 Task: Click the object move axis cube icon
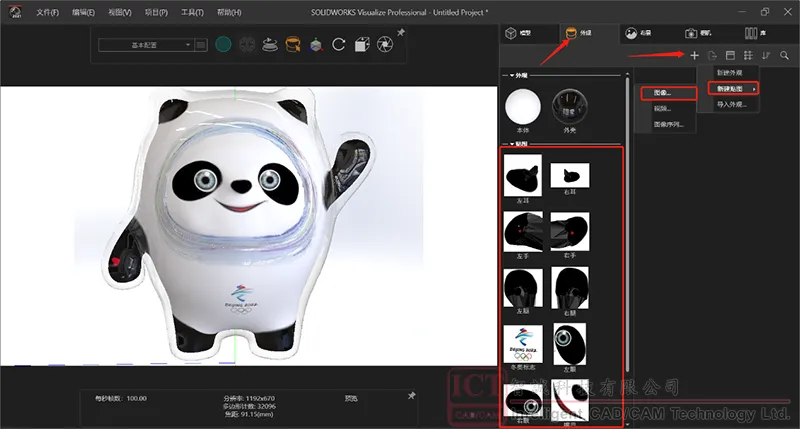(316, 45)
